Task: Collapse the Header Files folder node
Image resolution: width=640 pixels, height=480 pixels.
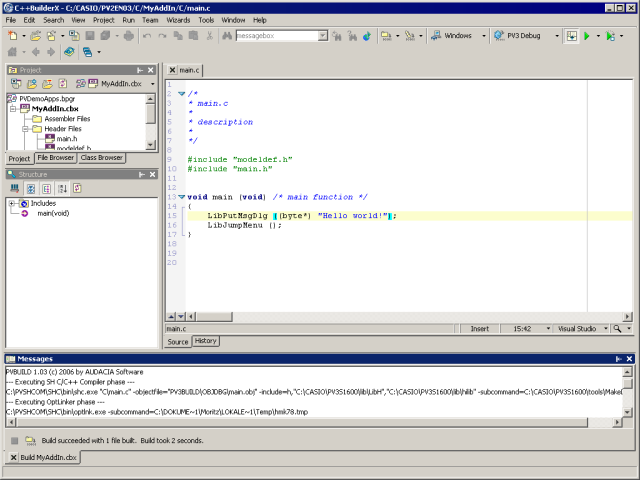Action: pos(25,129)
